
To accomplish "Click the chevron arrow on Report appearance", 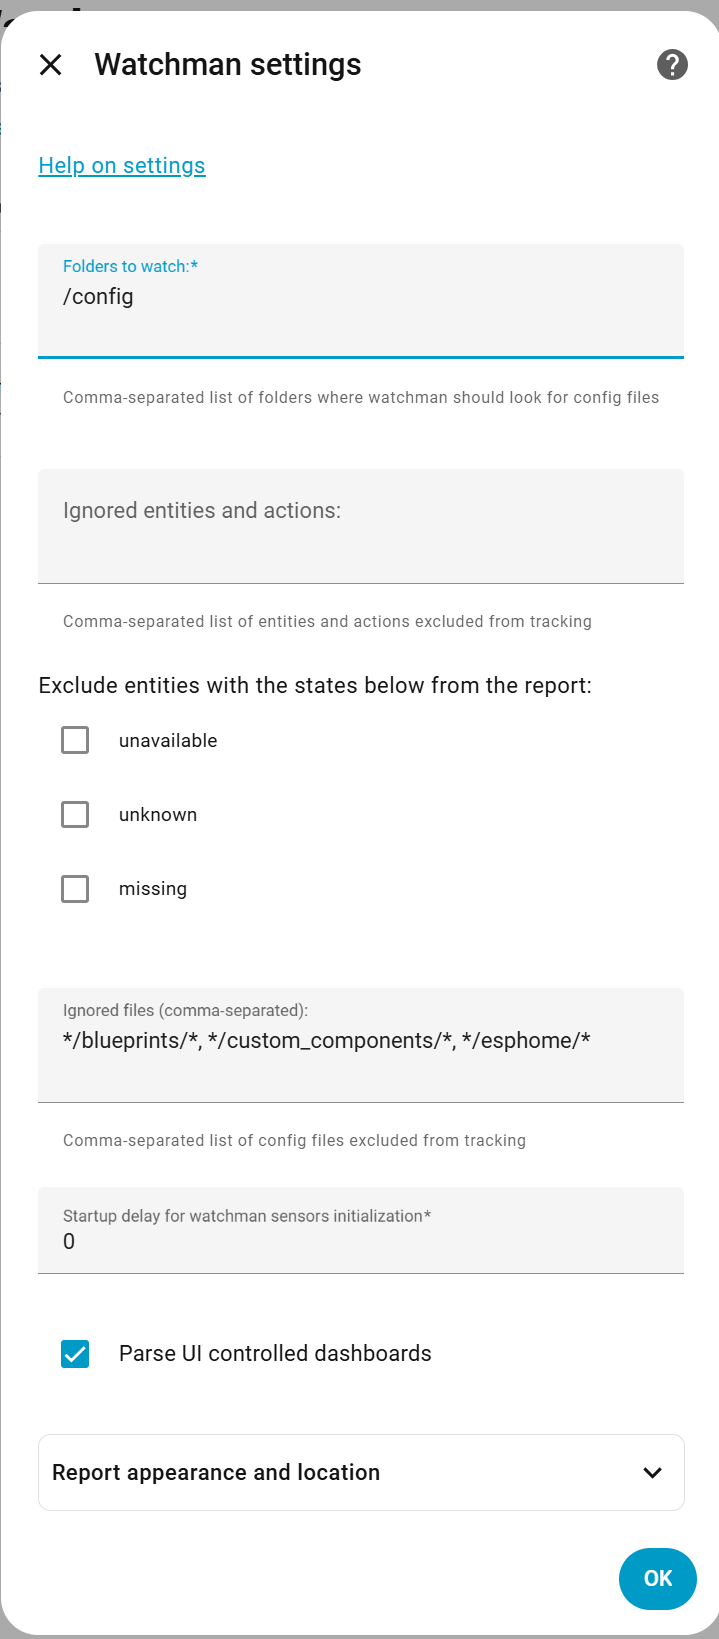I will 653,1472.
